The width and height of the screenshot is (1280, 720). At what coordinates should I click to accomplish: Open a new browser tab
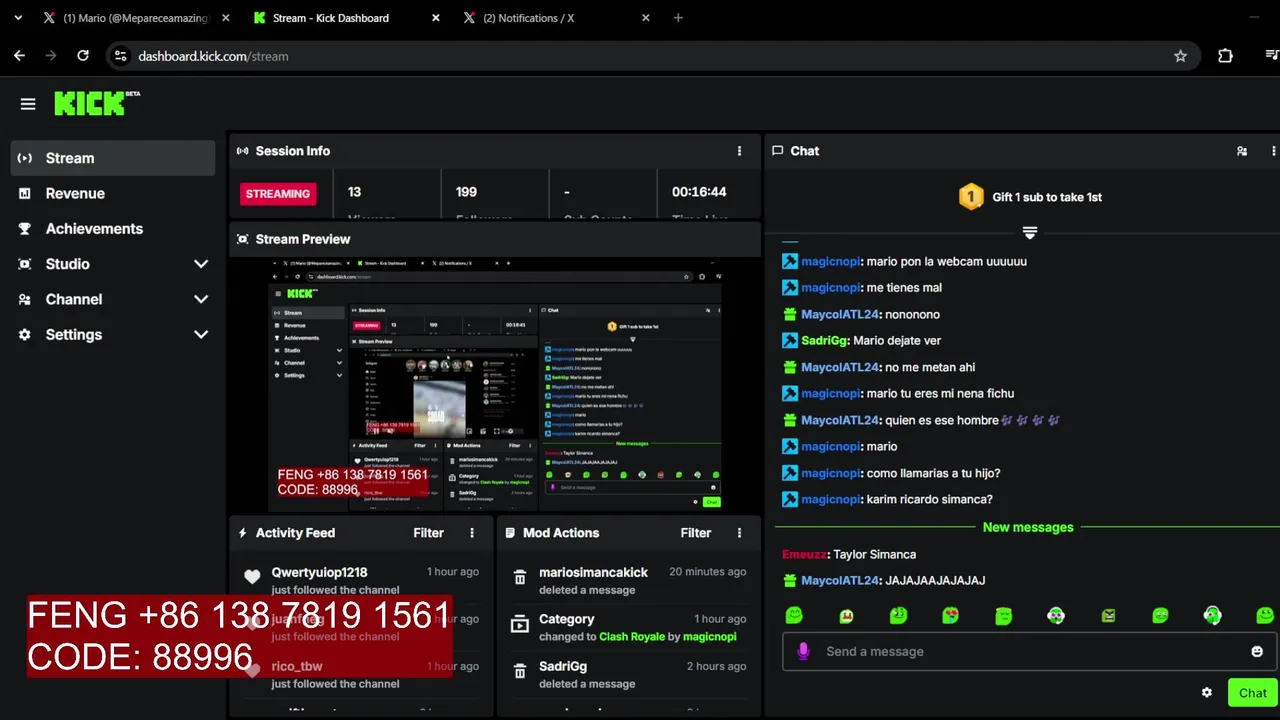678,18
